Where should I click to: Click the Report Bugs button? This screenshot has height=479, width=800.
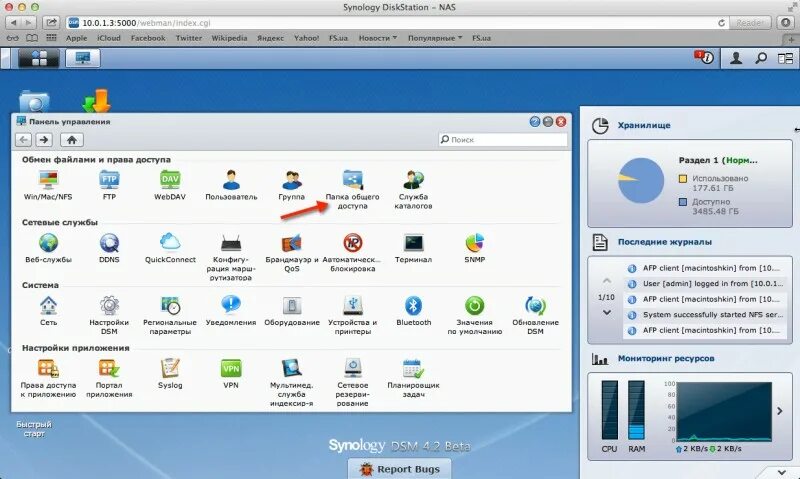400,469
